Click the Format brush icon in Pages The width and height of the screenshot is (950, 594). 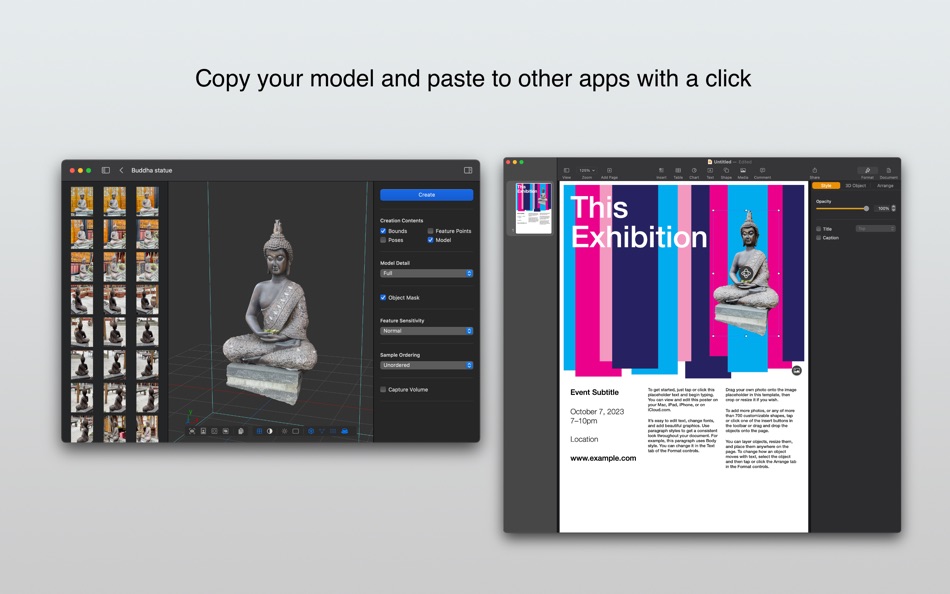click(x=868, y=170)
